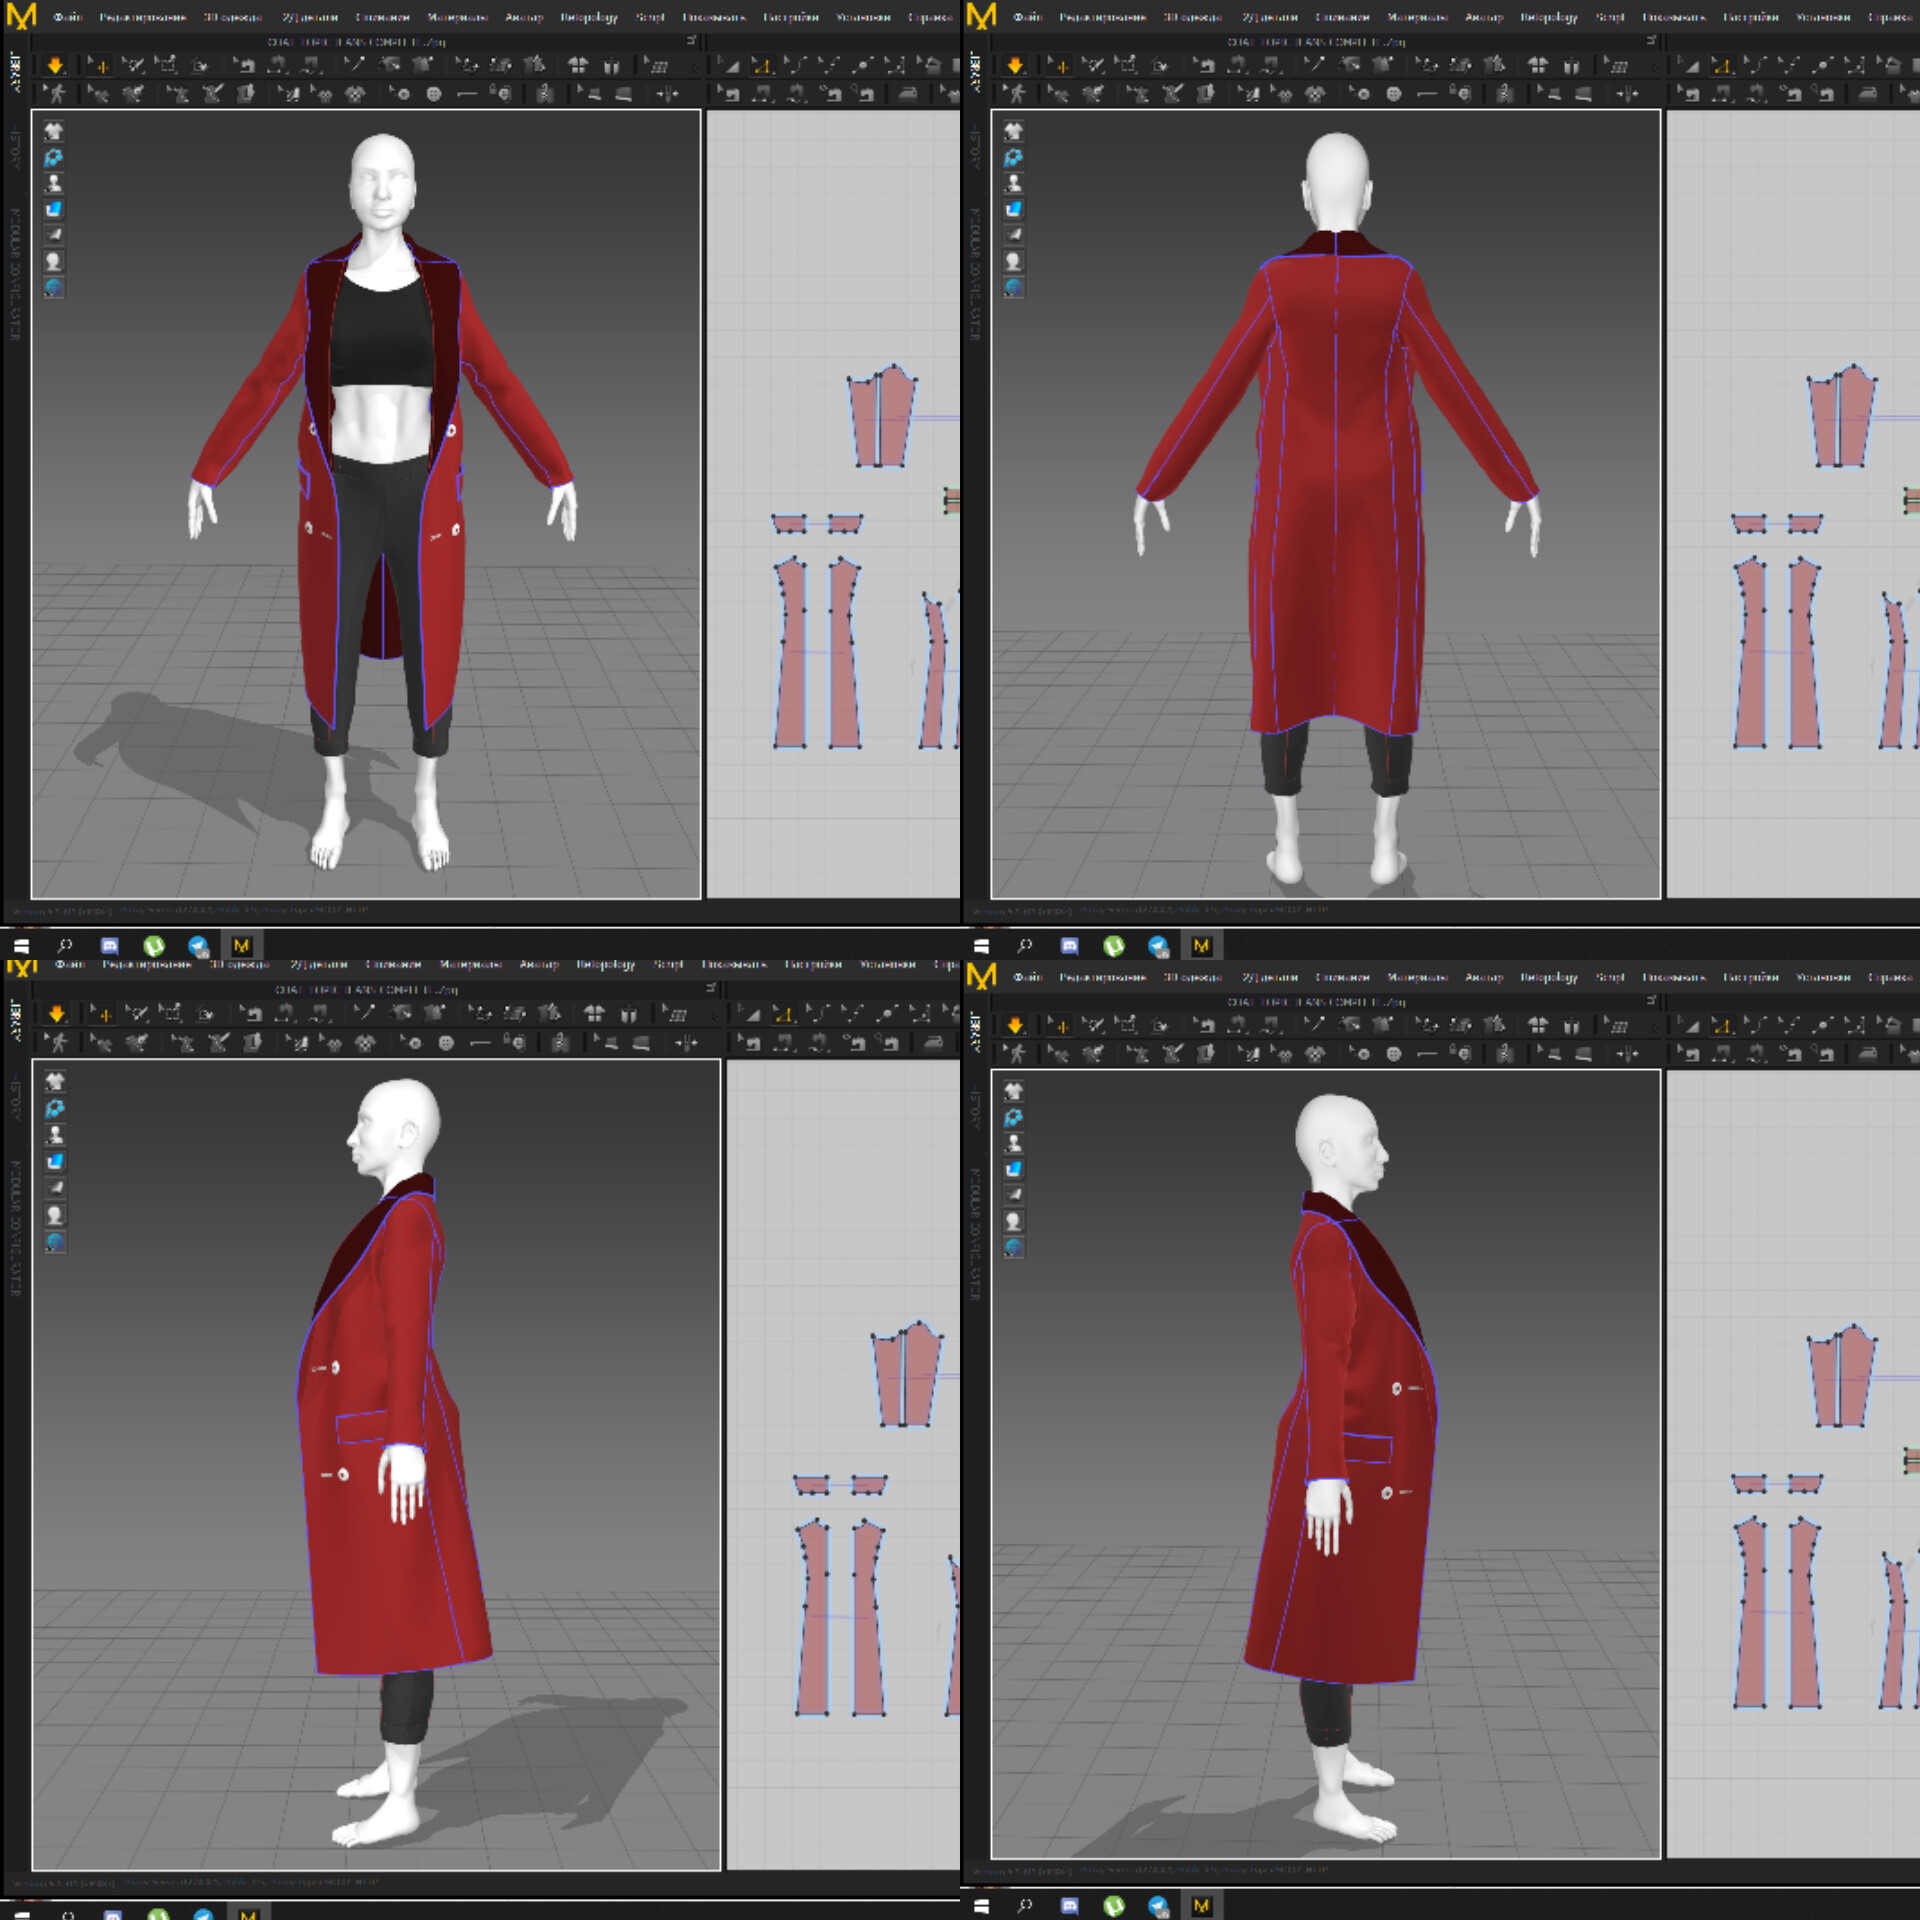This screenshot has height=1920, width=1920.
Task: Toggle environment display with the globe icon
Action: [55, 289]
